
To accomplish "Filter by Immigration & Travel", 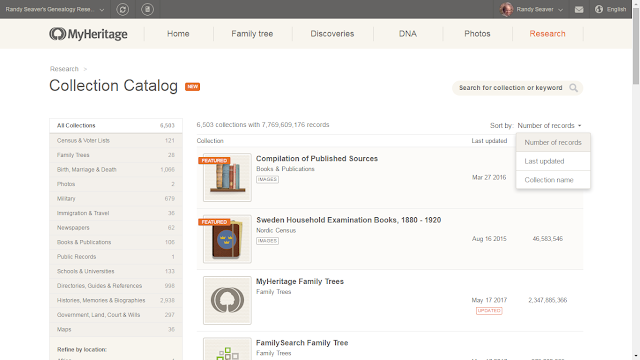I will point(116,213).
